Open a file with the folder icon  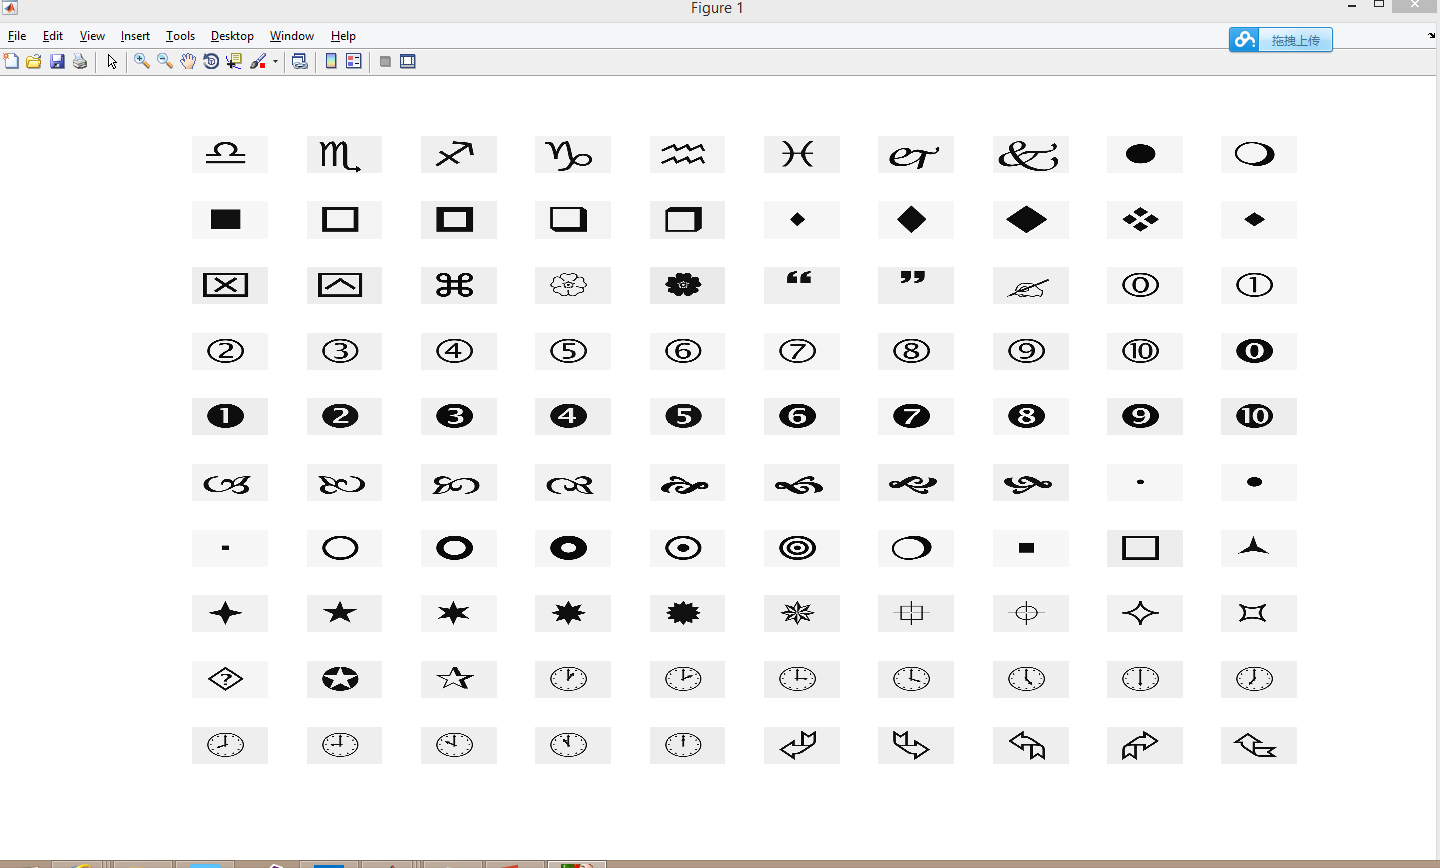34,62
